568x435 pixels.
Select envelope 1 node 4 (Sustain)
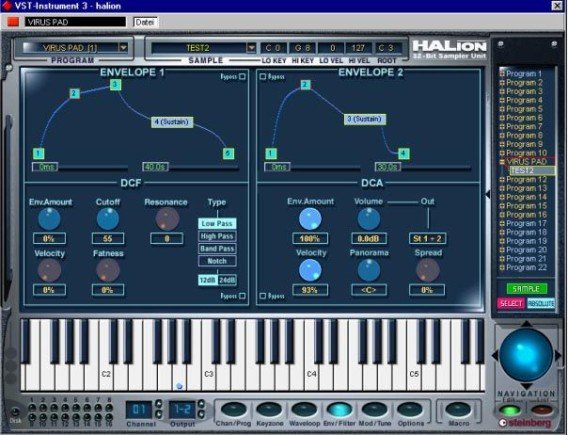pos(172,122)
